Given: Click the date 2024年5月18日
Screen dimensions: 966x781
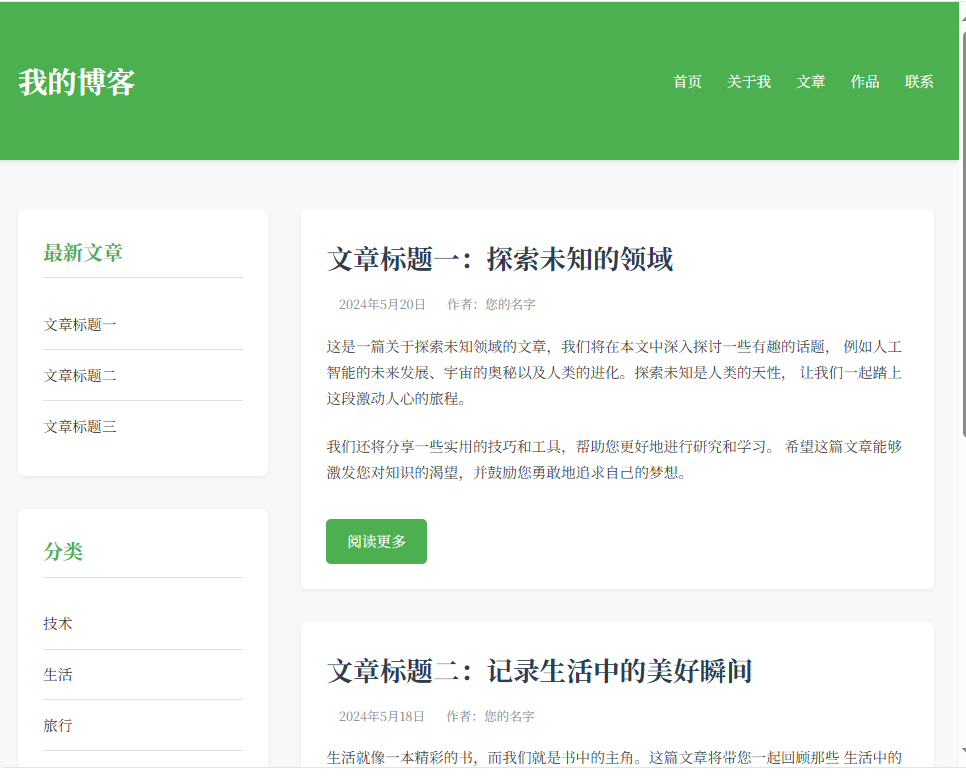Looking at the screenshot, I should point(381,716).
